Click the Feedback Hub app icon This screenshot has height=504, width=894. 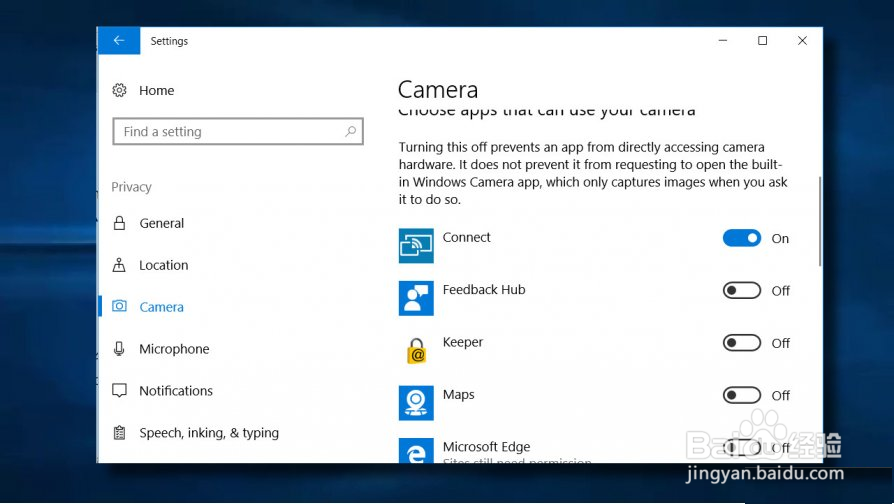[x=416, y=298]
